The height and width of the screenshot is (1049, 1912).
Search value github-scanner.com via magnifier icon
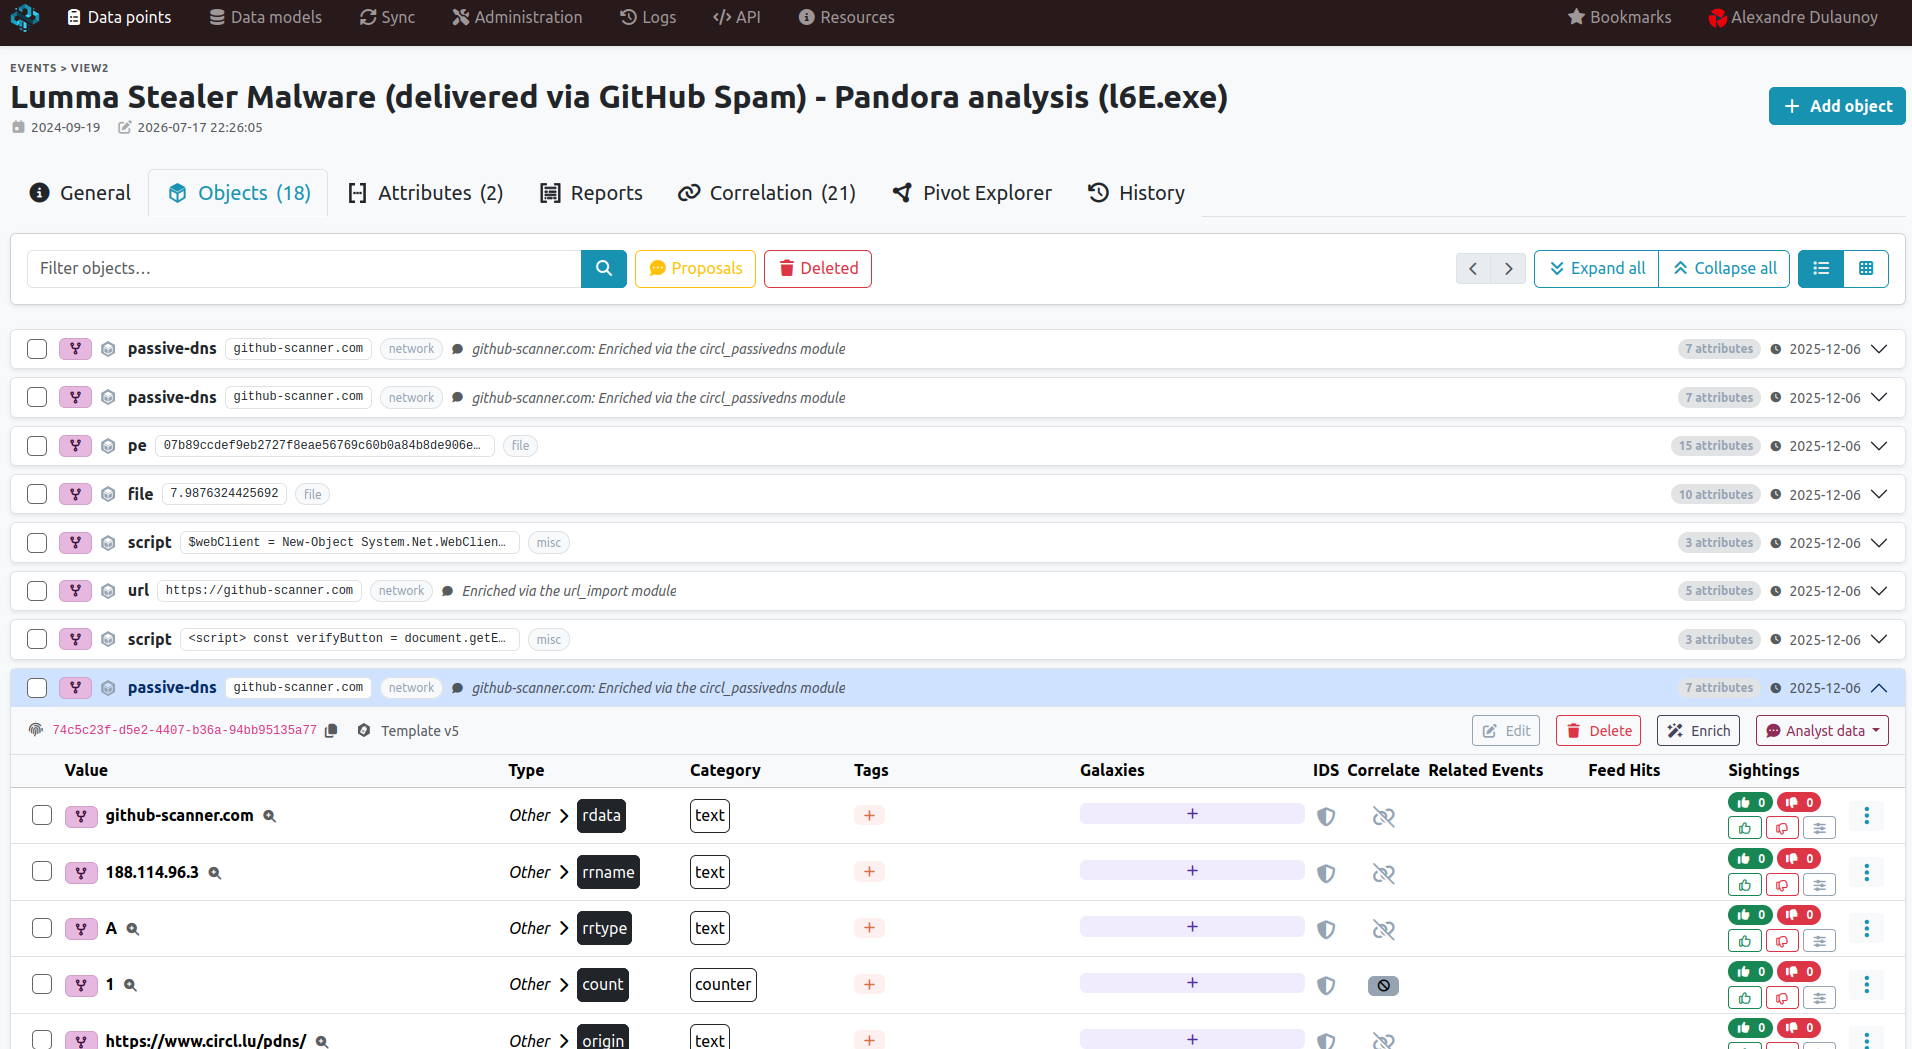[x=269, y=816]
